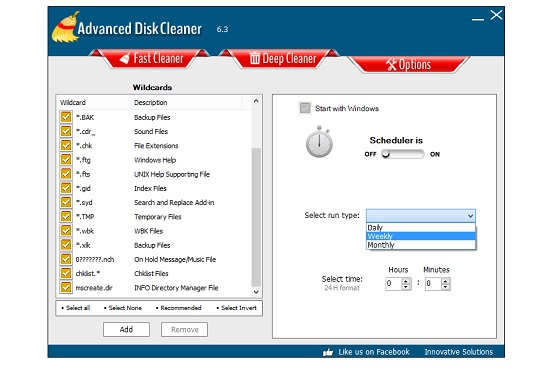Collapse the Select run type dropdown
Screen dimensions: 550x370
470,216
